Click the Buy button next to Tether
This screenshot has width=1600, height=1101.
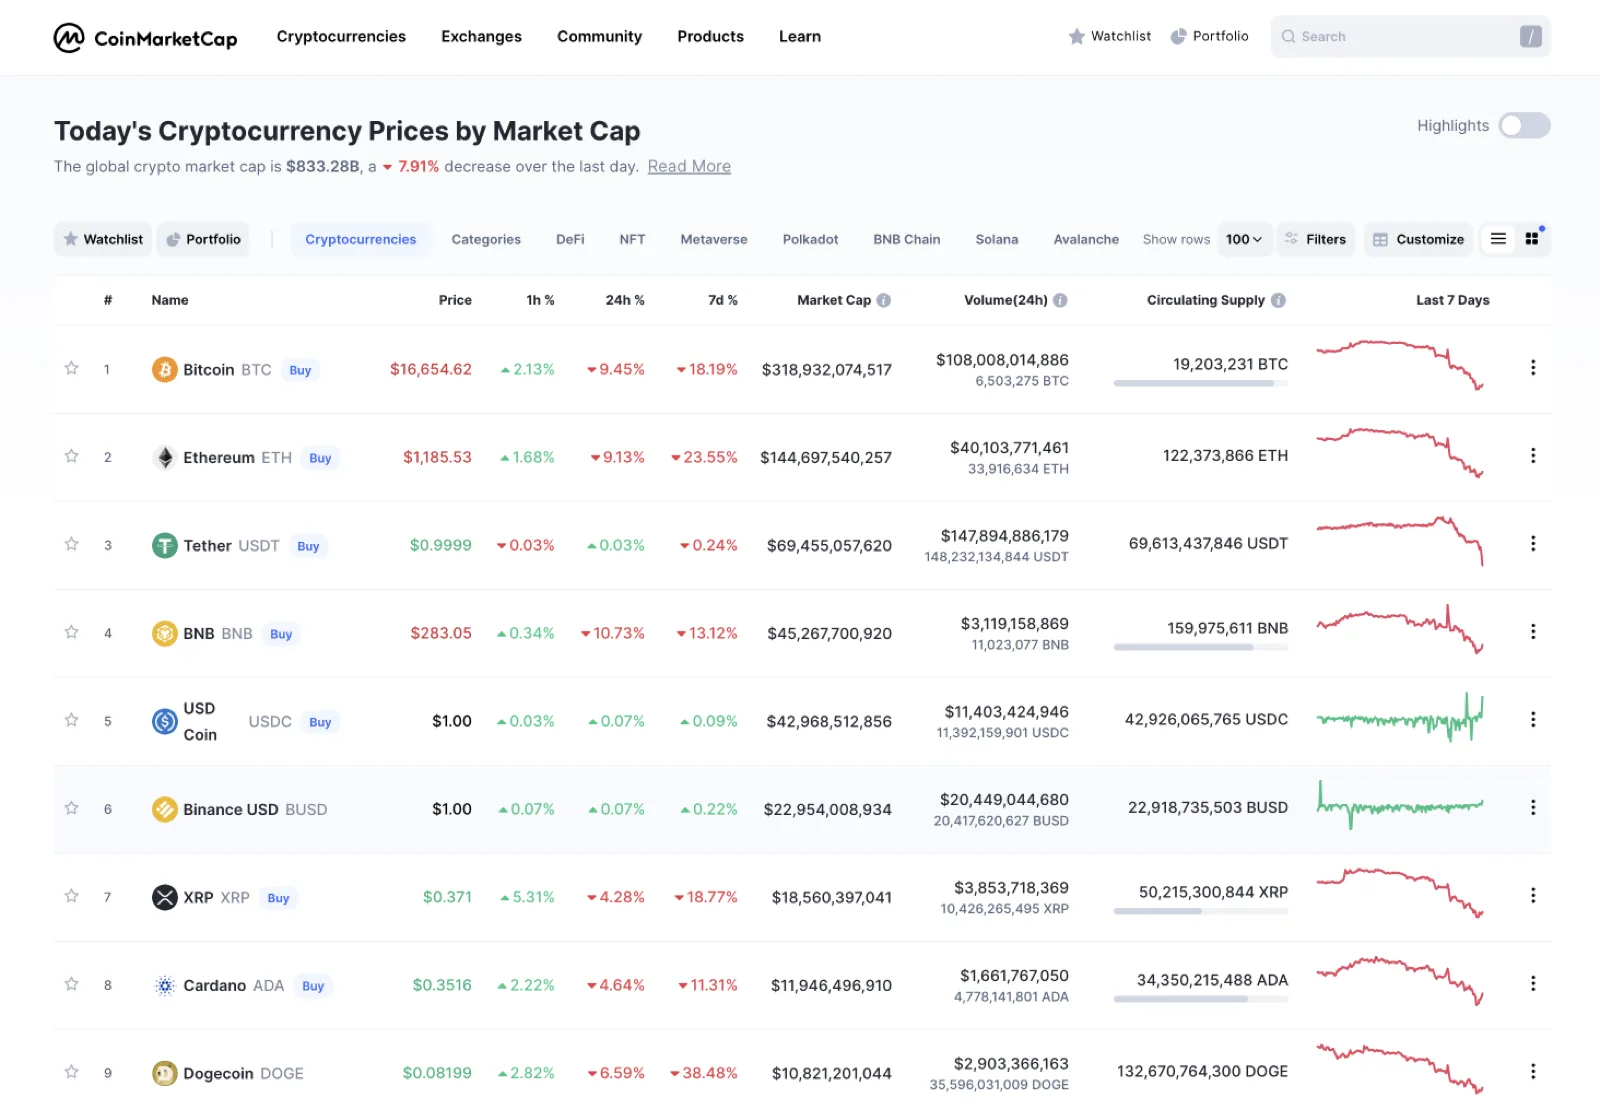click(308, 546)
